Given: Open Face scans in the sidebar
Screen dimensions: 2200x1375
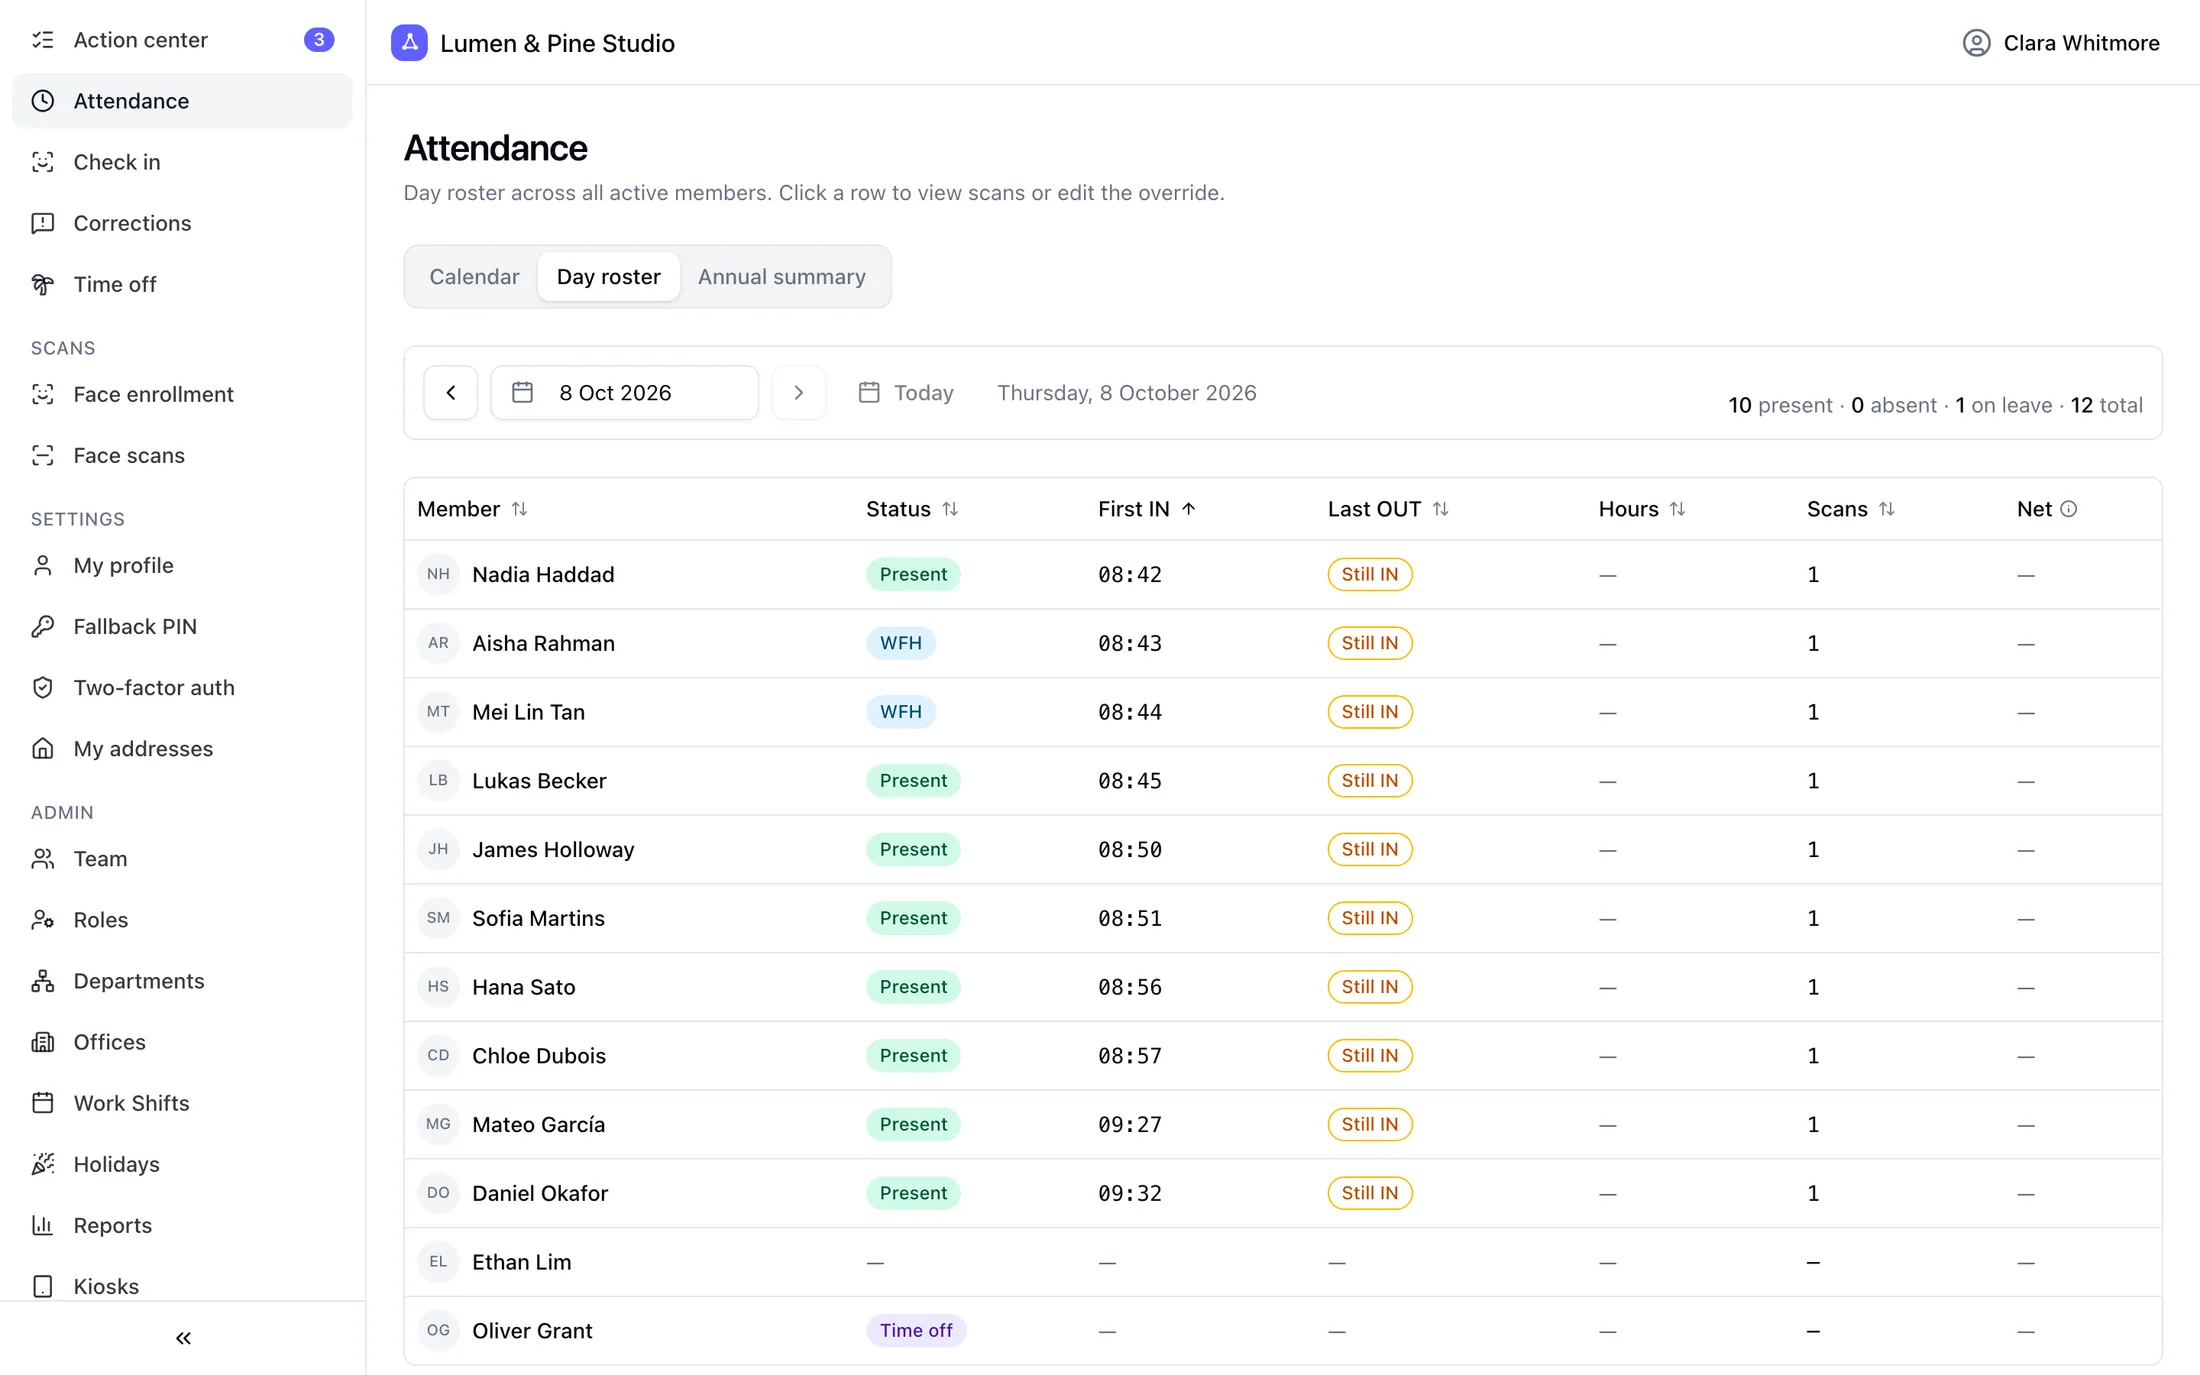Looking at the screenshot, I should click(182, 455).
